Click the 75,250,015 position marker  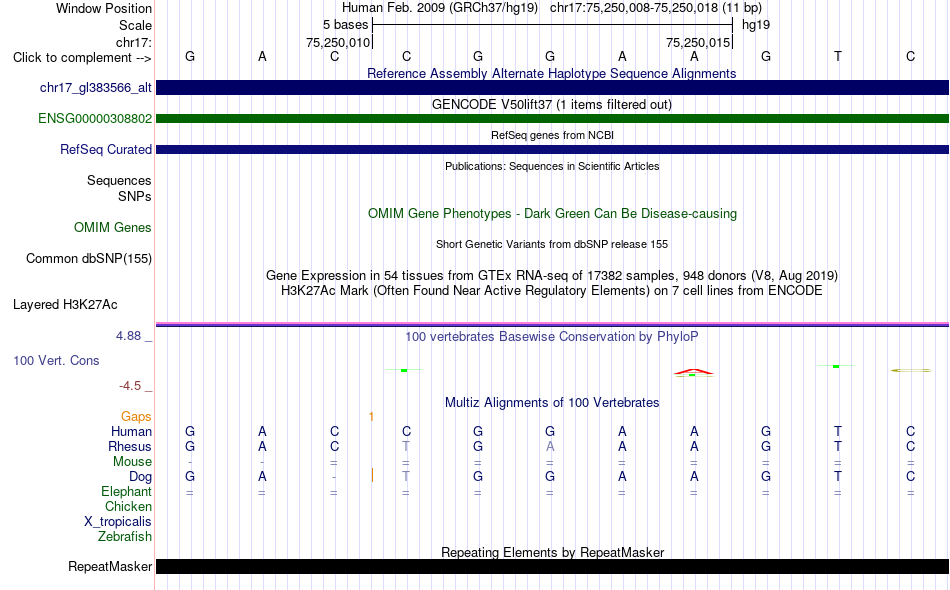(697, 42)
